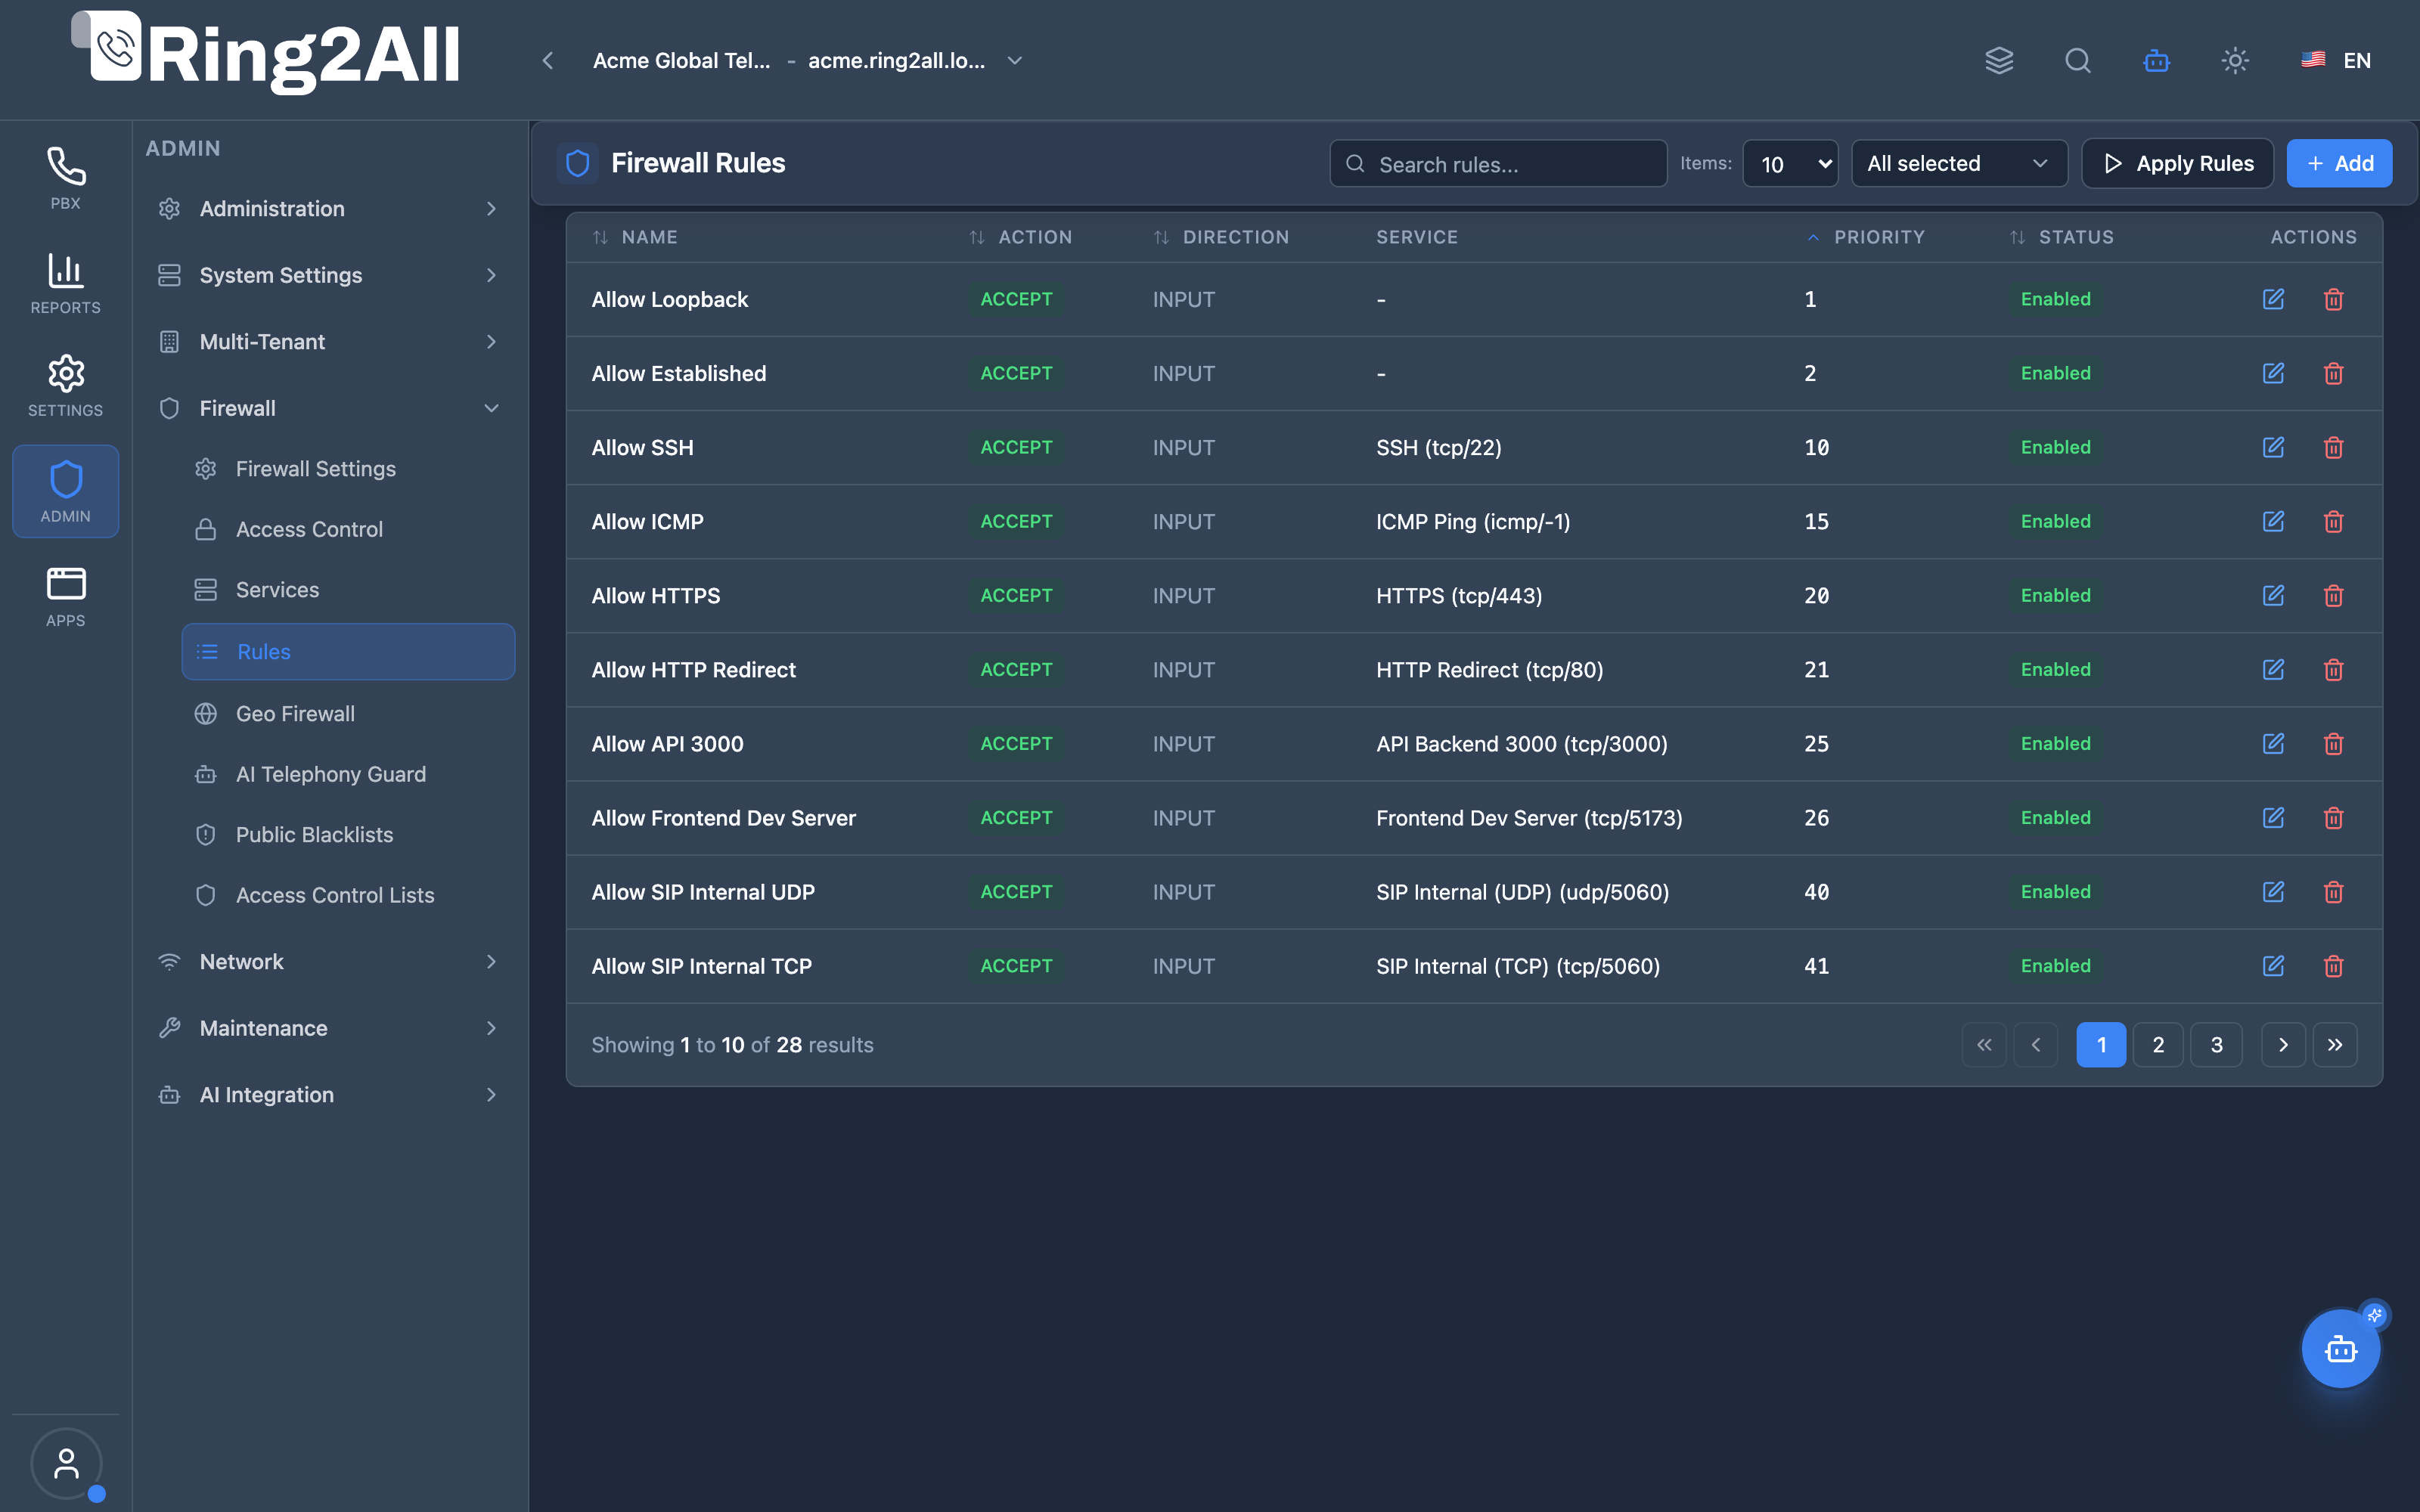The width and height of the screenshot is (2420, 1512).
Task: Edit the Allow HTTPS rule
Action: [x=2273, y=595]
